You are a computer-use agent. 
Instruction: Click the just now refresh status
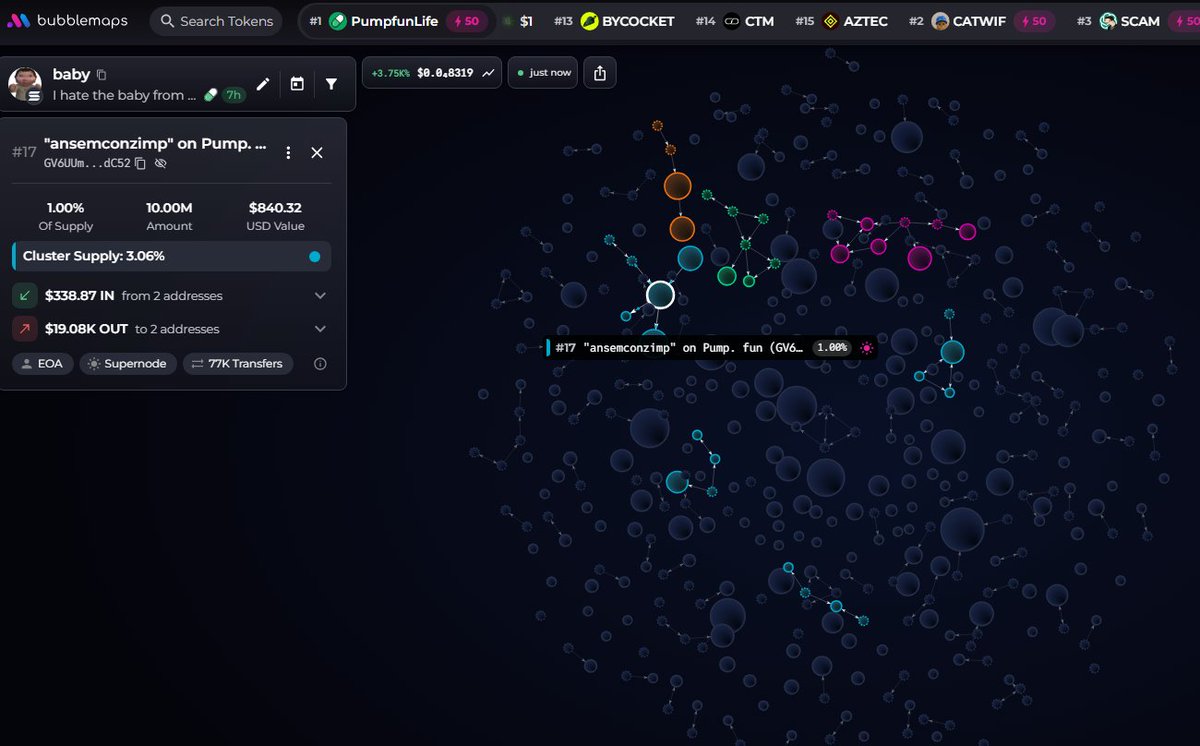542,73
